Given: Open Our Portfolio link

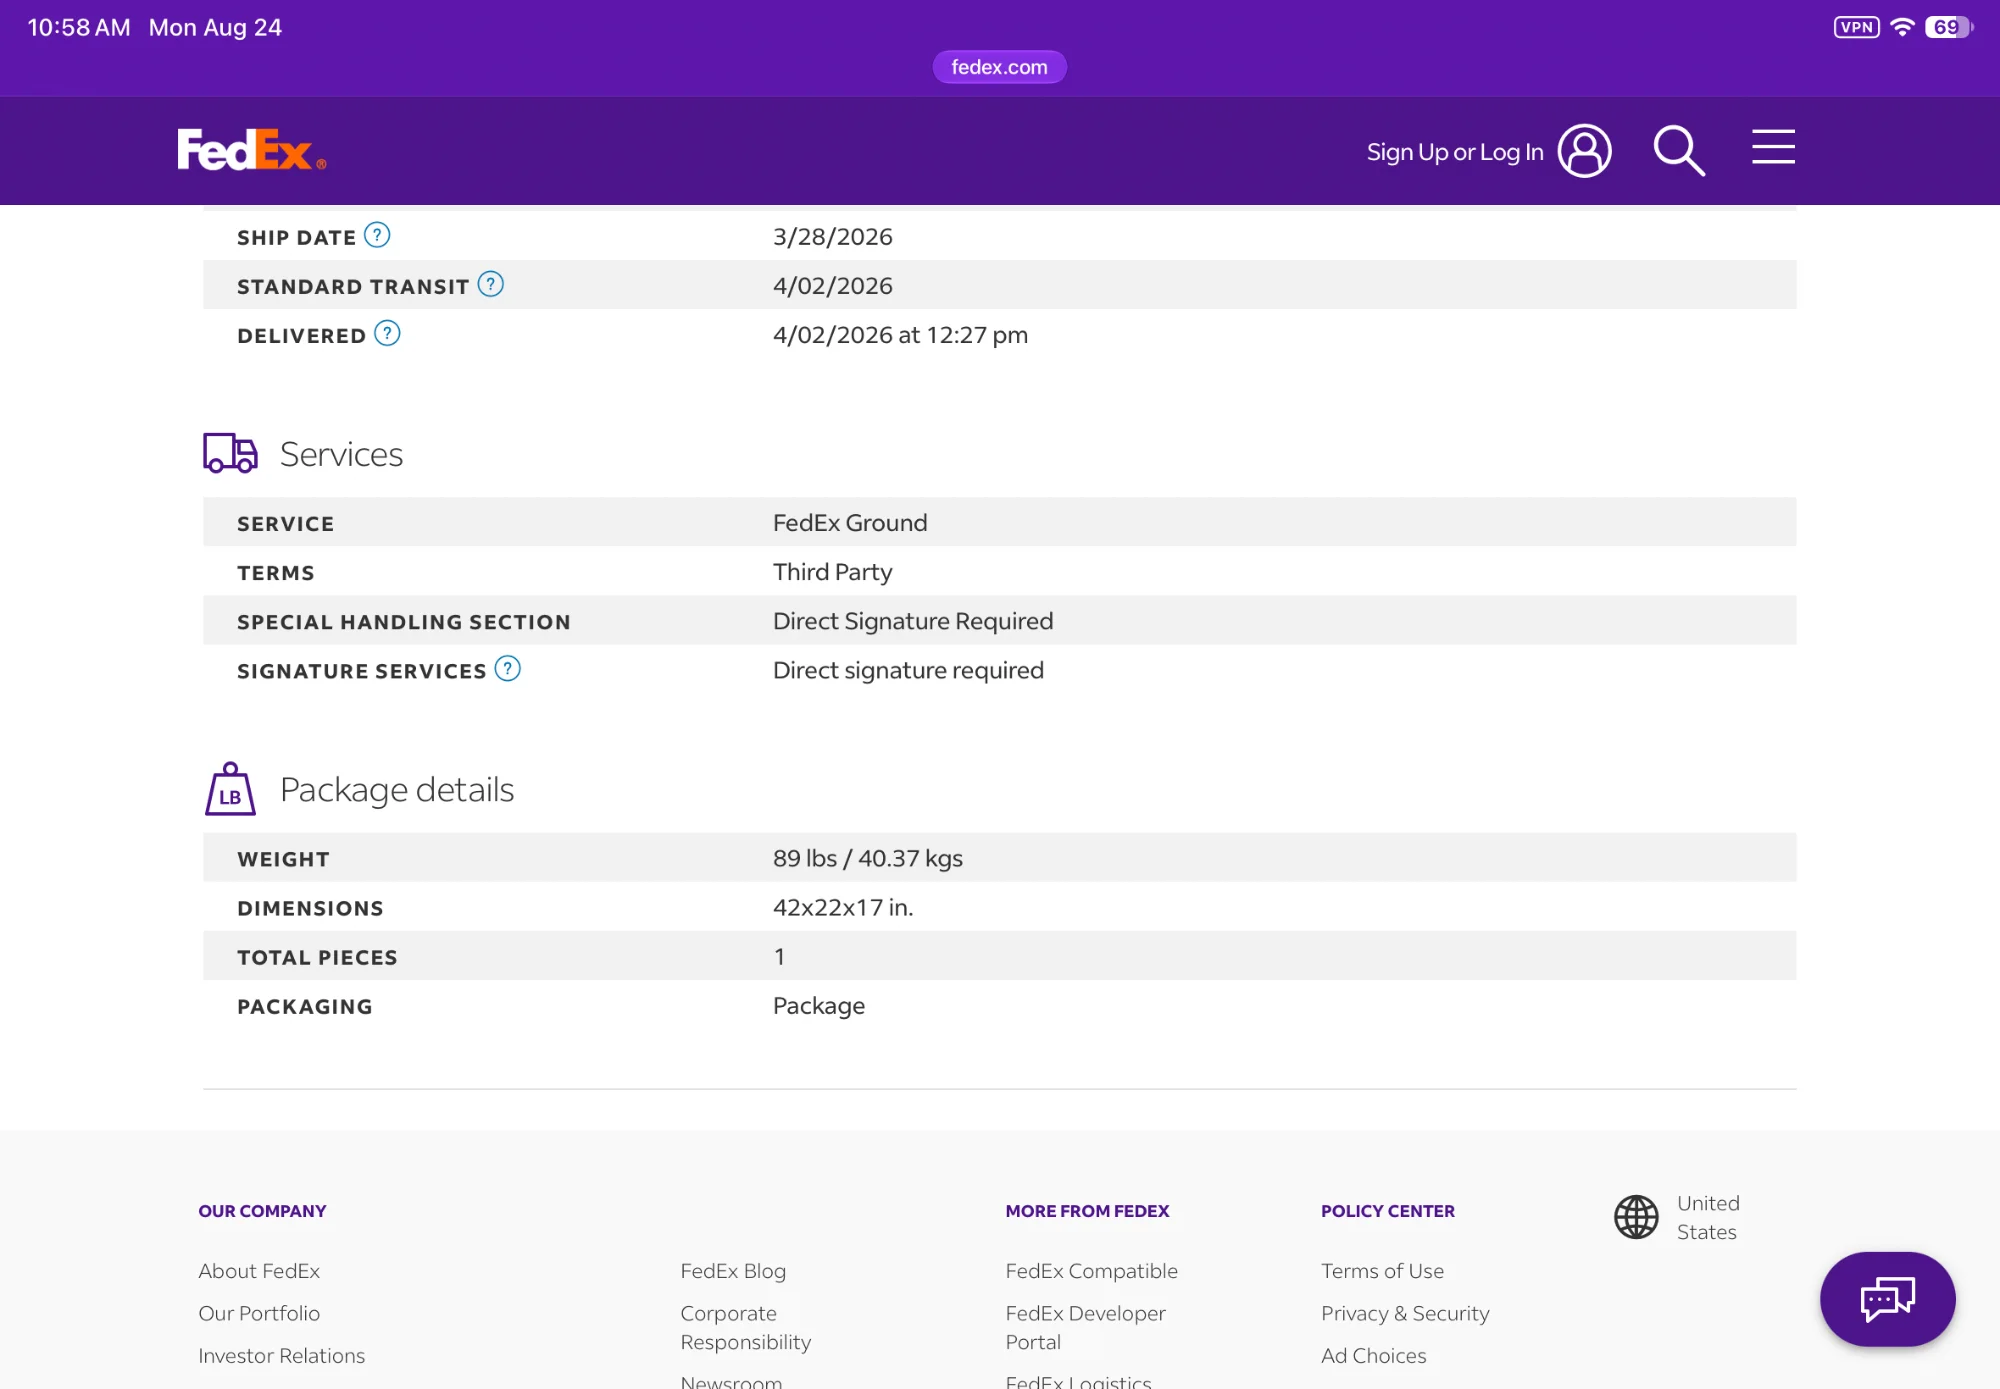Looking at the screenshot, I should (x=259, y=1313).
